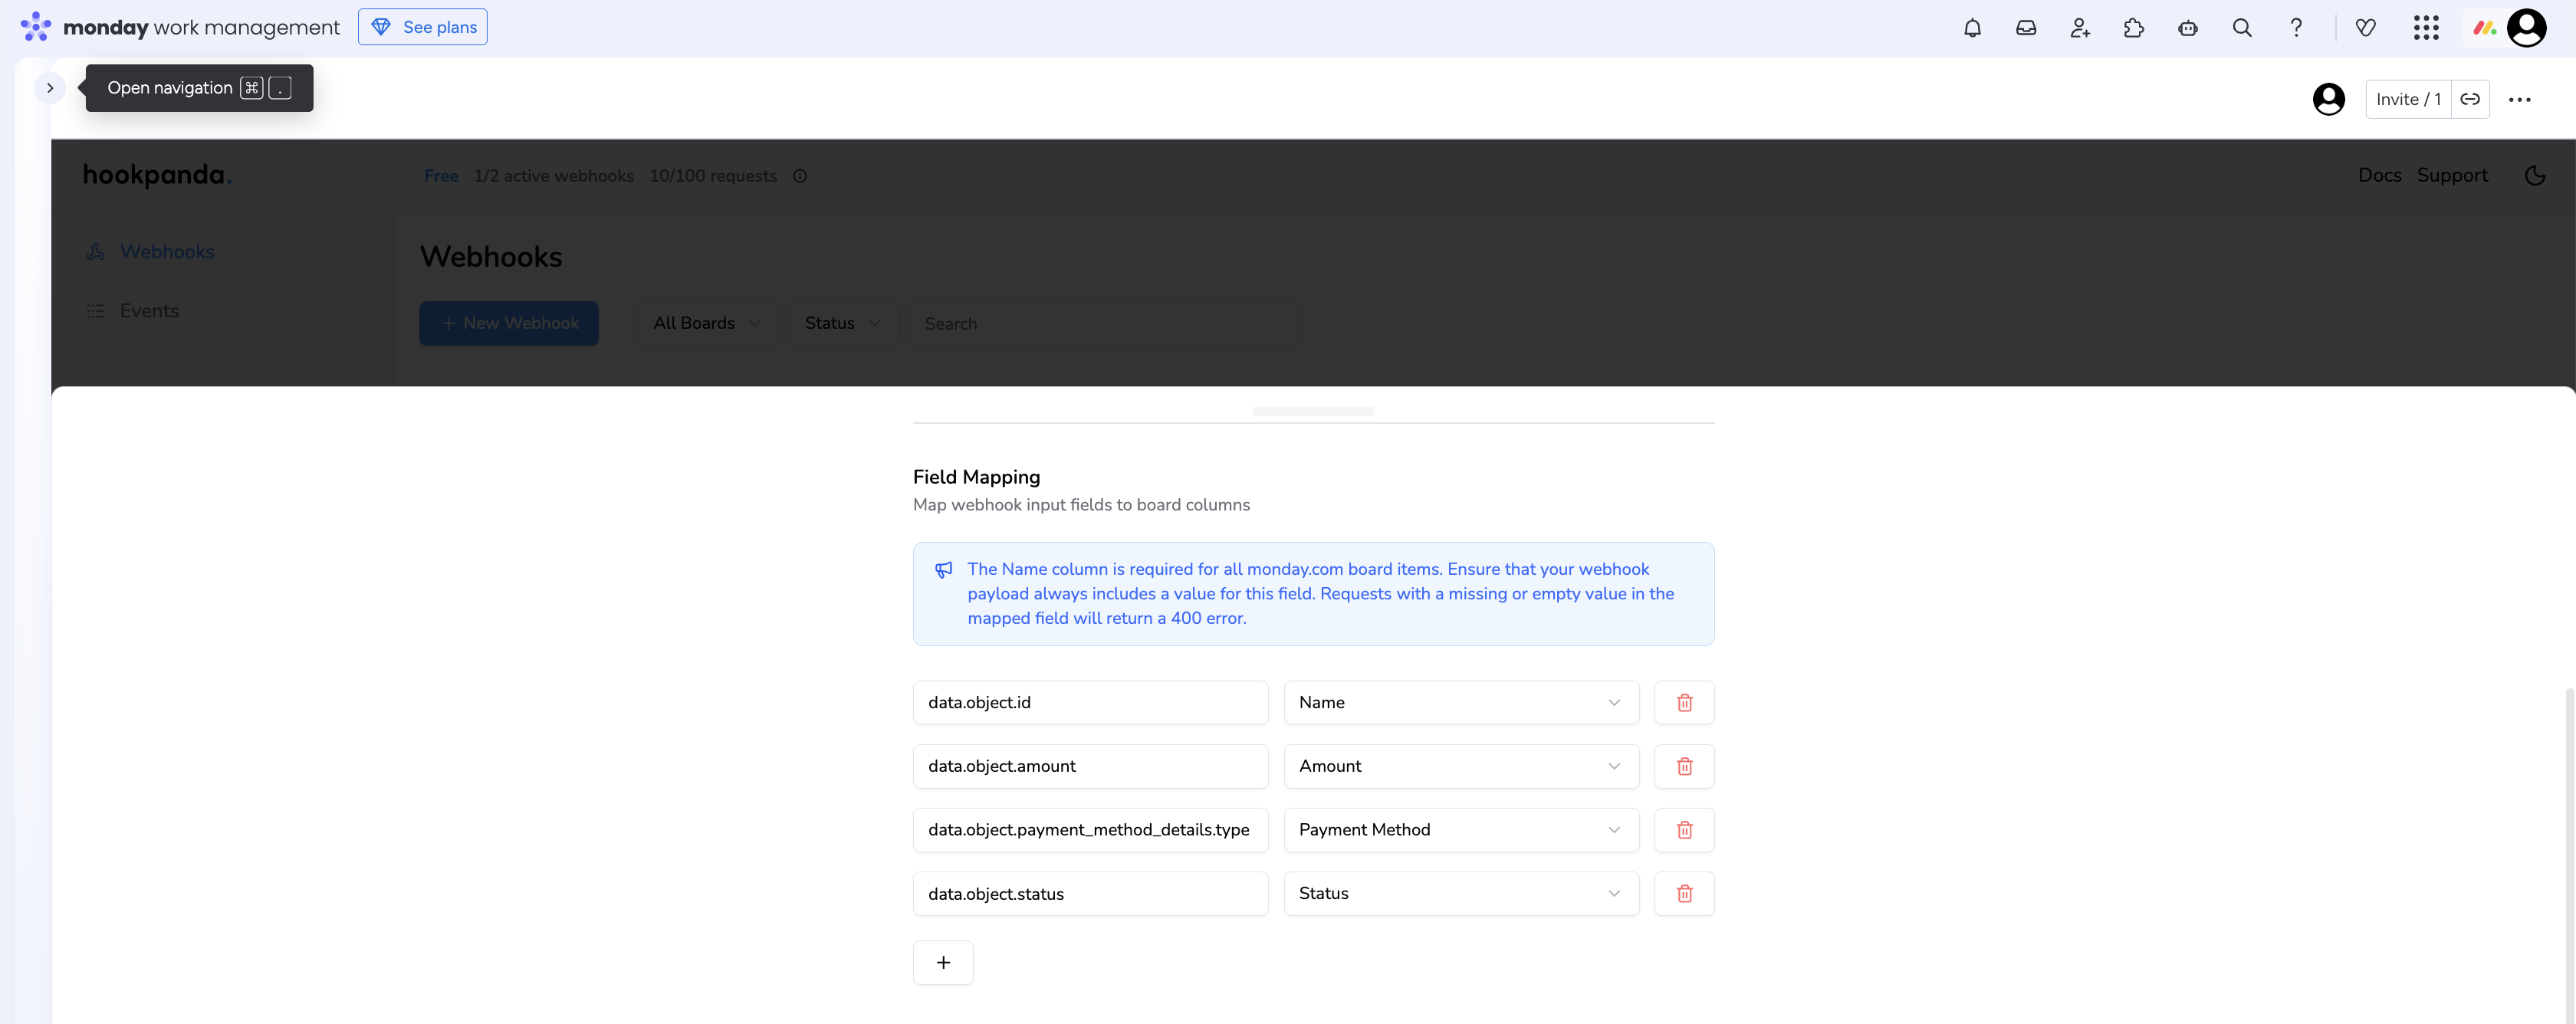This screenshot has width=2576, height=1024.
Task: Expand the open navigation chevron
Action: point(49,88)
